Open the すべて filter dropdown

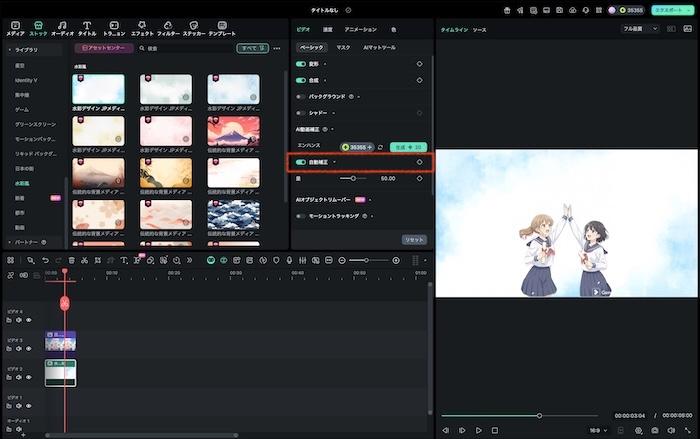252,48
